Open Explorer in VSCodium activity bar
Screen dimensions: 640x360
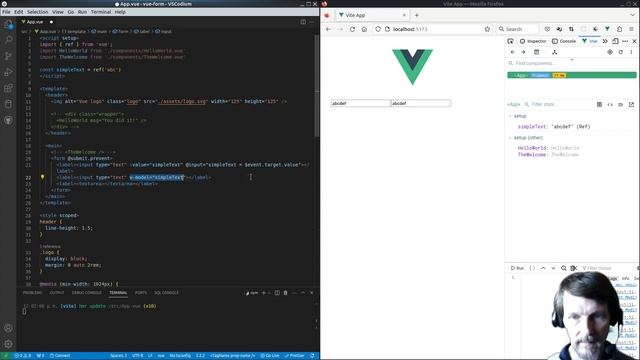8,24
